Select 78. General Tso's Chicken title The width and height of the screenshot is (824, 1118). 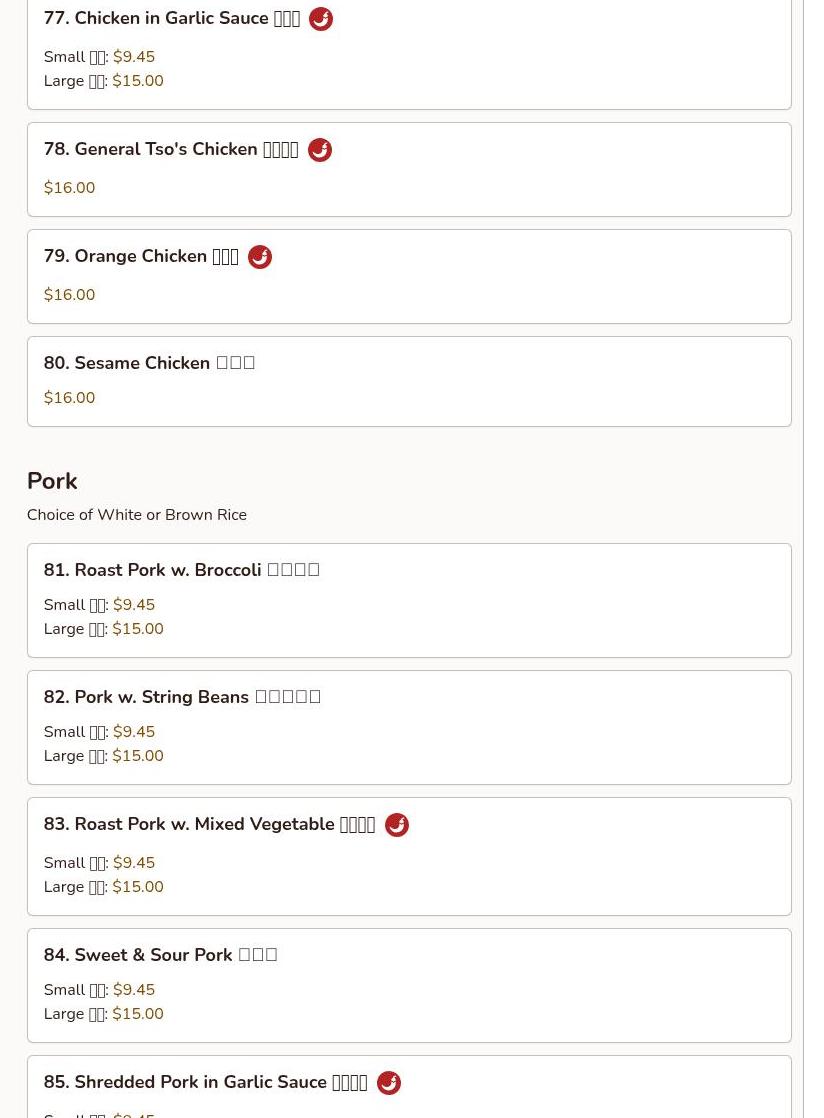click(170, 150)
